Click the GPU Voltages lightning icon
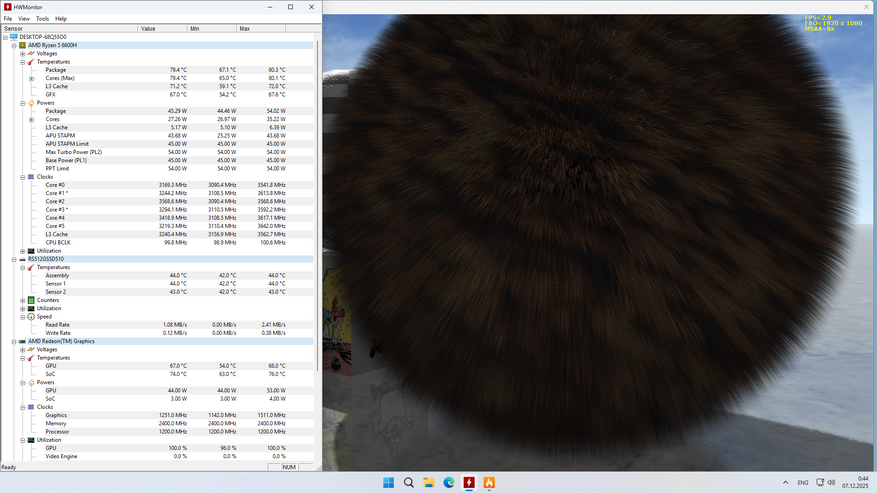The width and height of the screenshot is (877, 493). point(31,350)
